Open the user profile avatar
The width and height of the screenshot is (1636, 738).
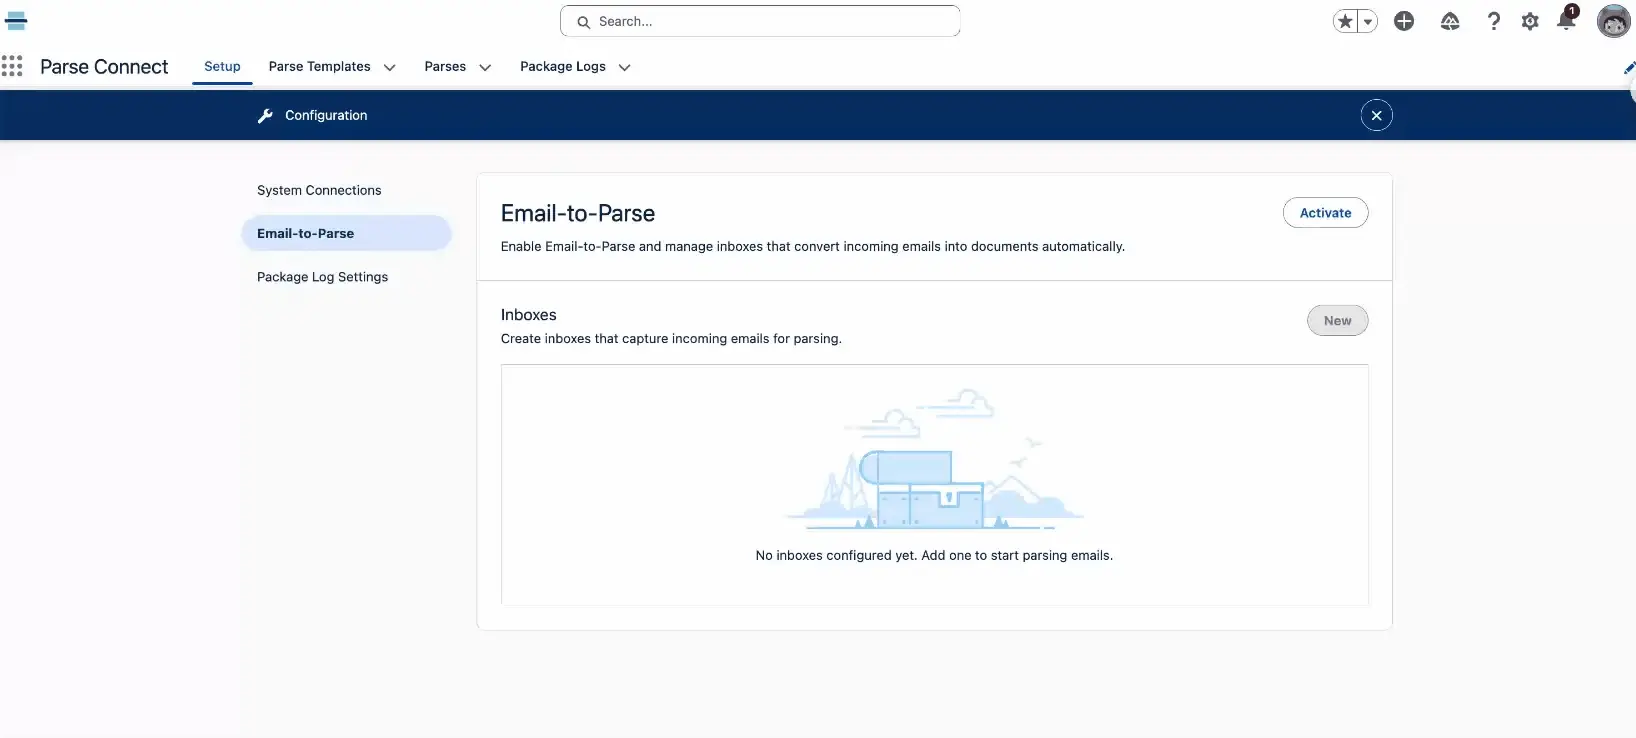[x=1613, y=21]
